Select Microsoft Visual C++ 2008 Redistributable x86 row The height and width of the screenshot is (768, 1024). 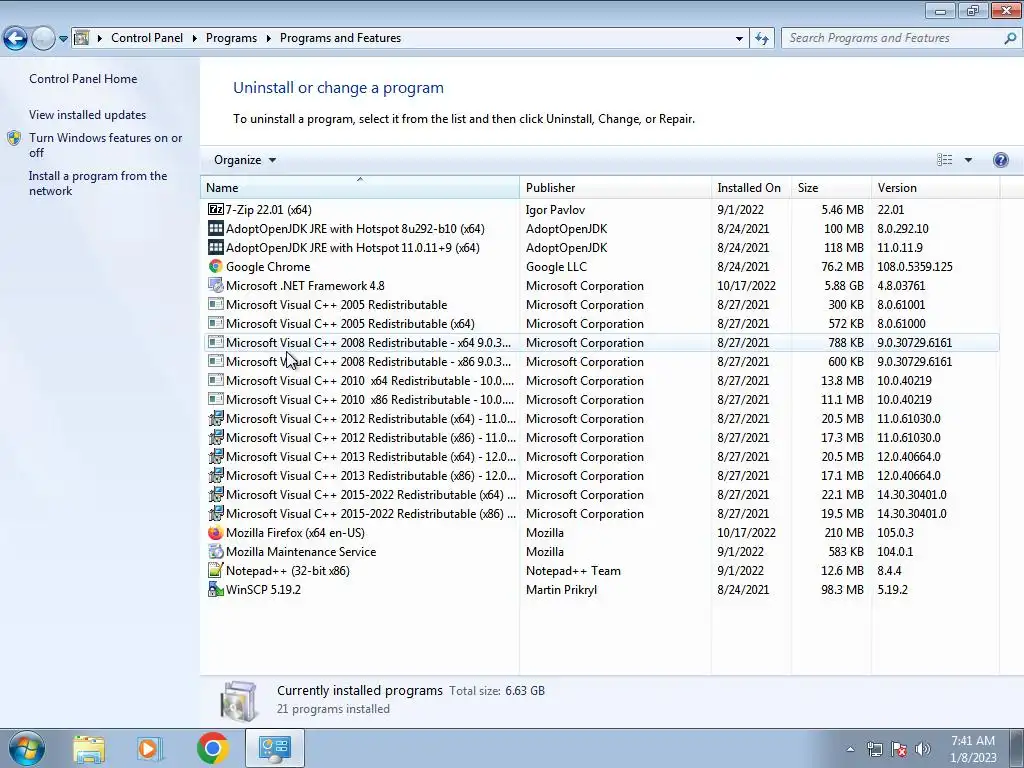pyautogui.click(x=602, y=362)
